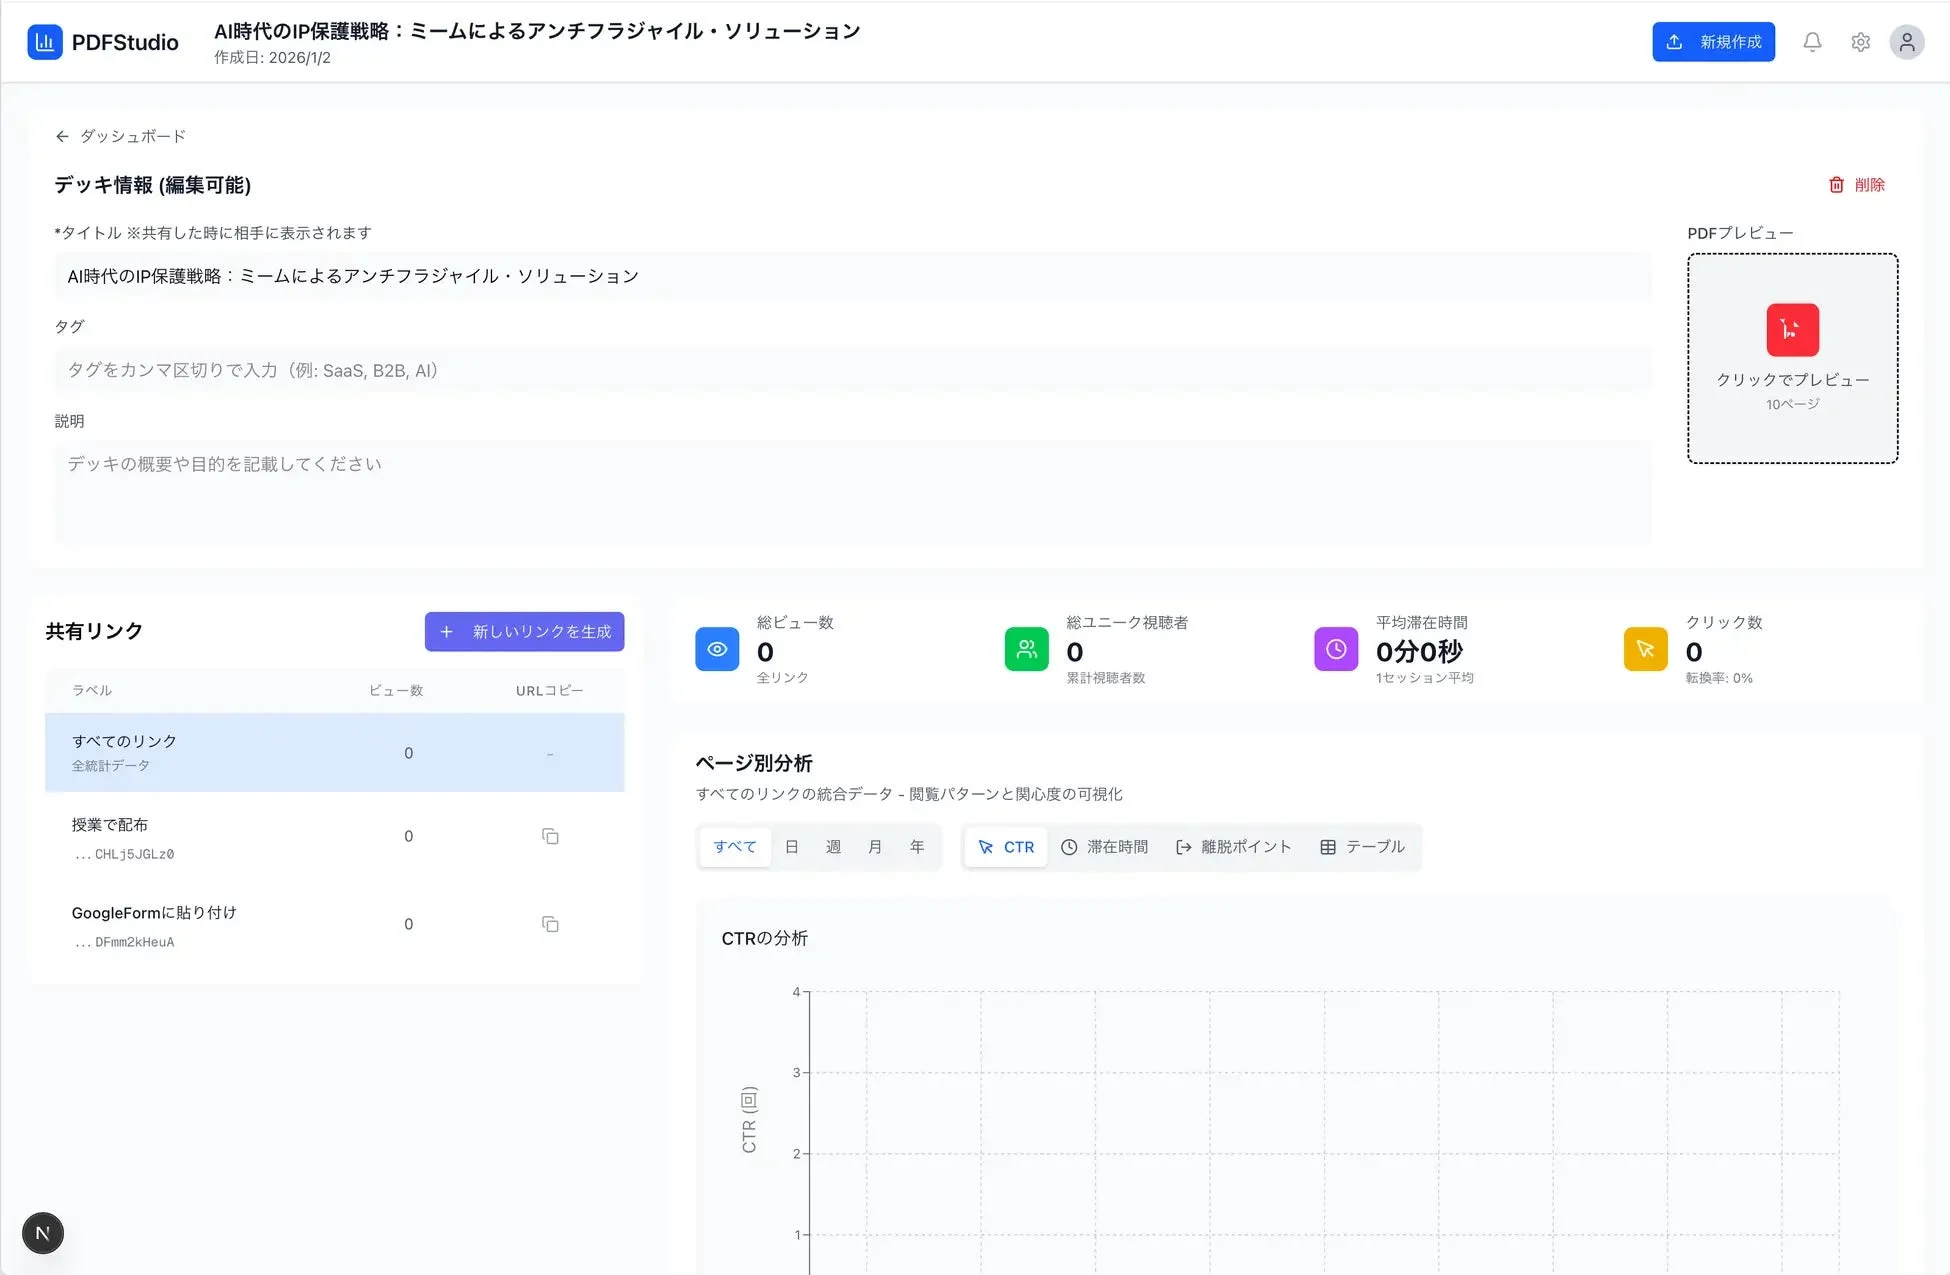Select the 週 period option
This screenshot has width=1950, height=1275.
click(833, 846)
